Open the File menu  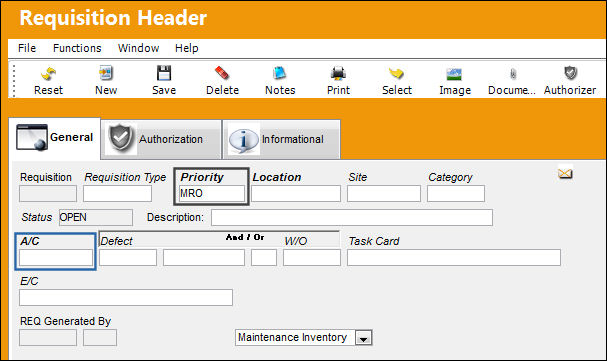[x=27, y=48]
